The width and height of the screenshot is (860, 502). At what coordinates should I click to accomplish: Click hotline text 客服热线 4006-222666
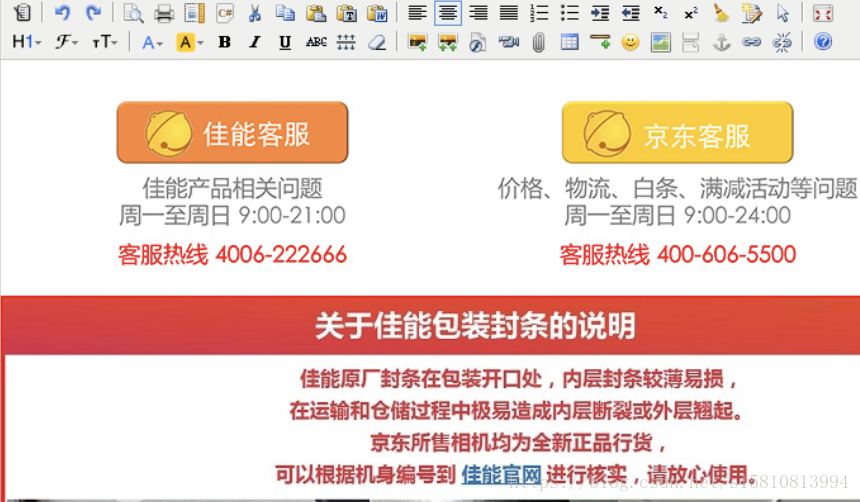(233, 255)
